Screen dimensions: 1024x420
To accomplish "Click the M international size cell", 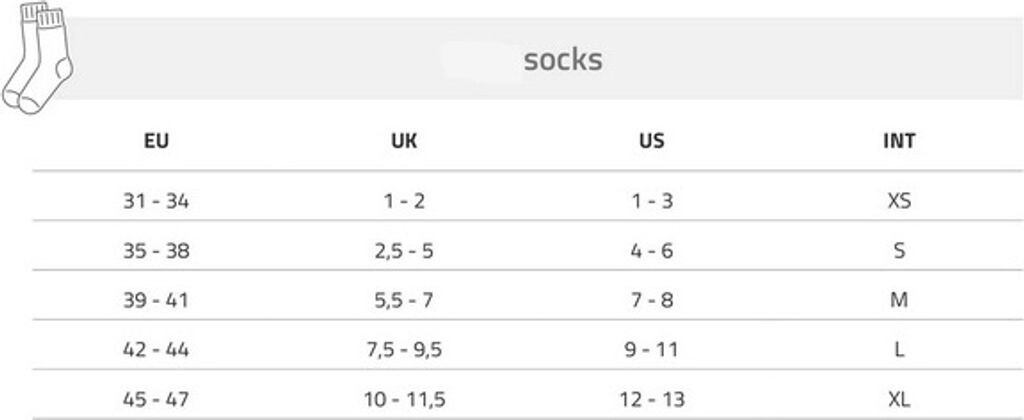I will click(x=899, y=300).
